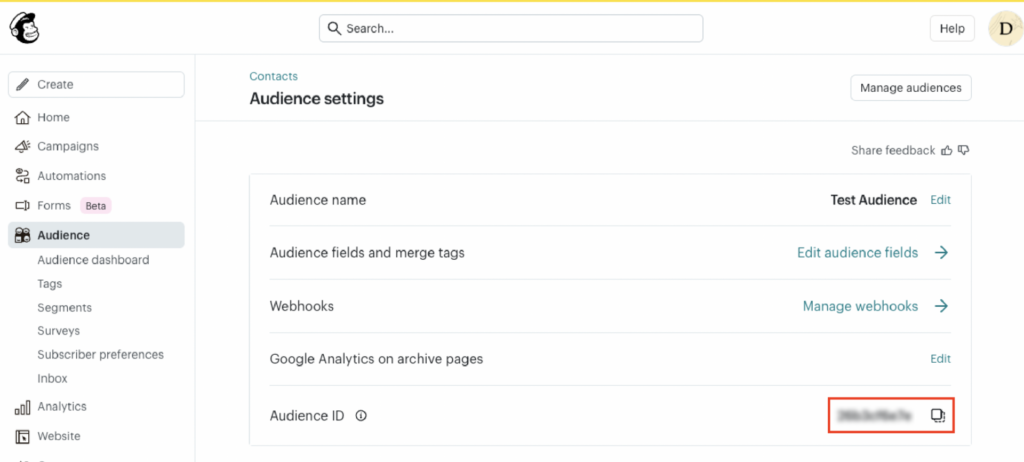
Task: Click the Create button
Action: [96, 85]
